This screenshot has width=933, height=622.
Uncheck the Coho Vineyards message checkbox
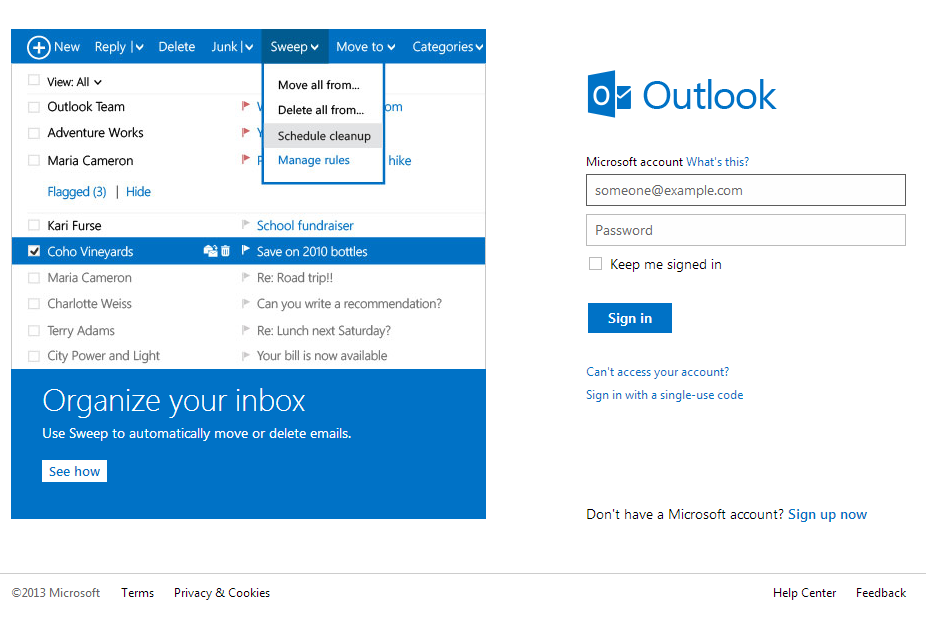pyautogui.click(x=31, y=250)
